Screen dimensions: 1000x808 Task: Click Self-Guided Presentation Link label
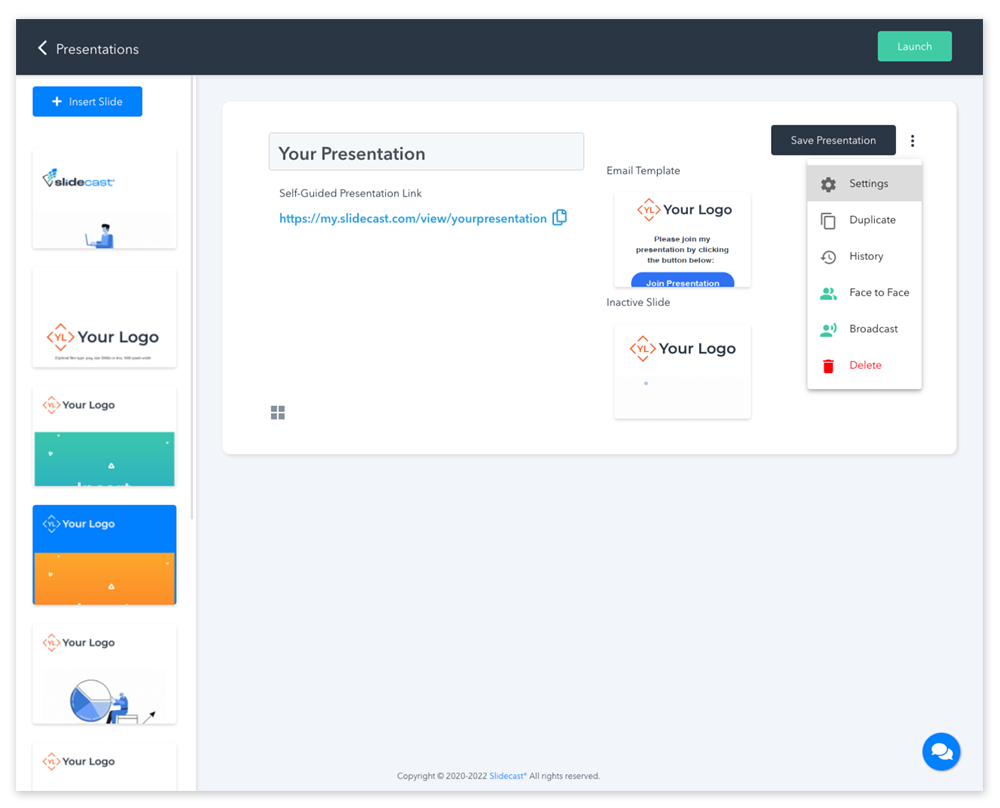tap(350, 193)
